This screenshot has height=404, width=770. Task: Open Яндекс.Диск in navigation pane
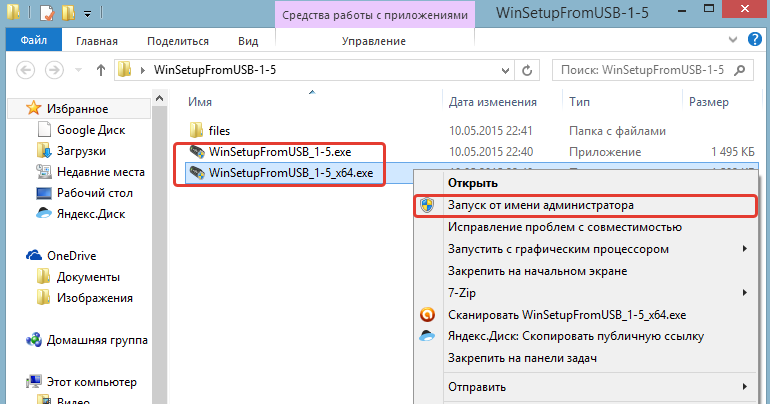pos(91,215)
